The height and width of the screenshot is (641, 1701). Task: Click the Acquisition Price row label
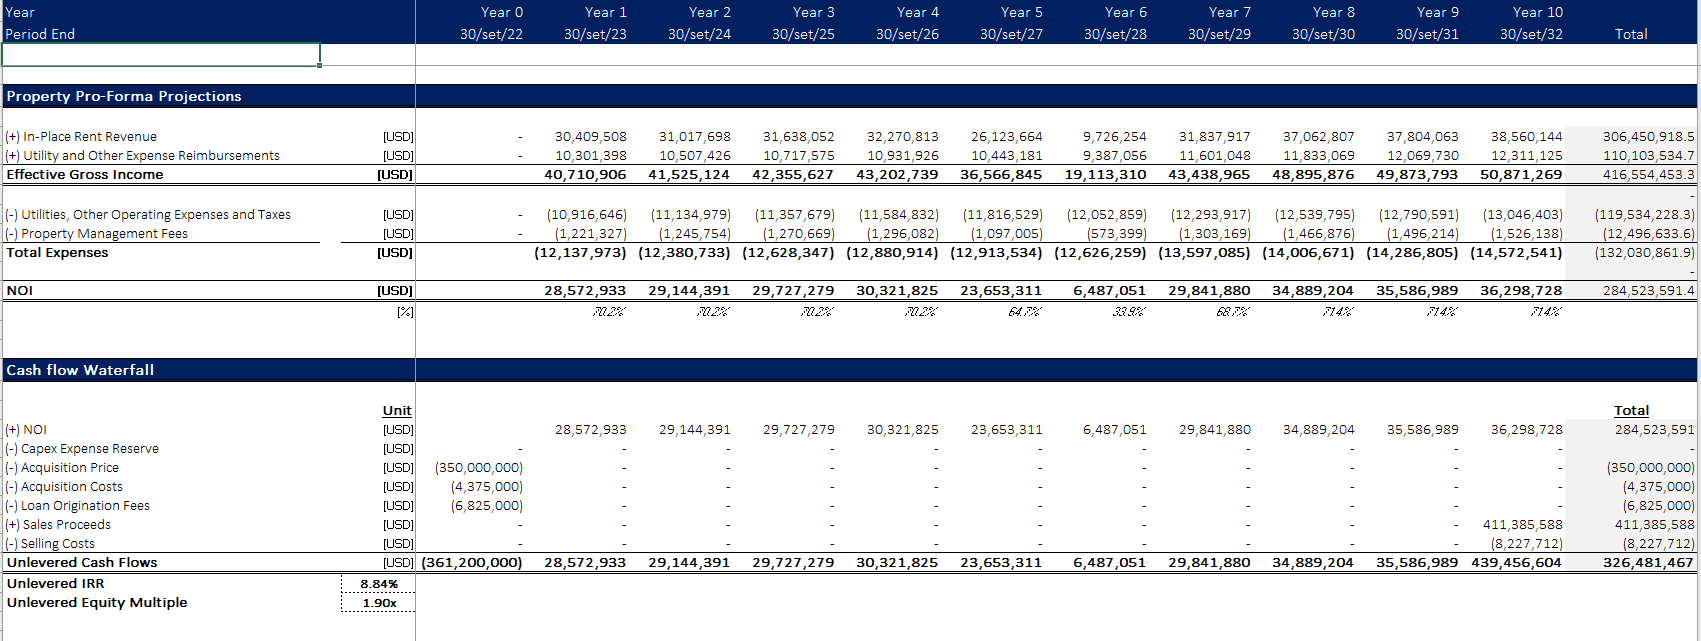pyautogui.click(x=62, y=468)
